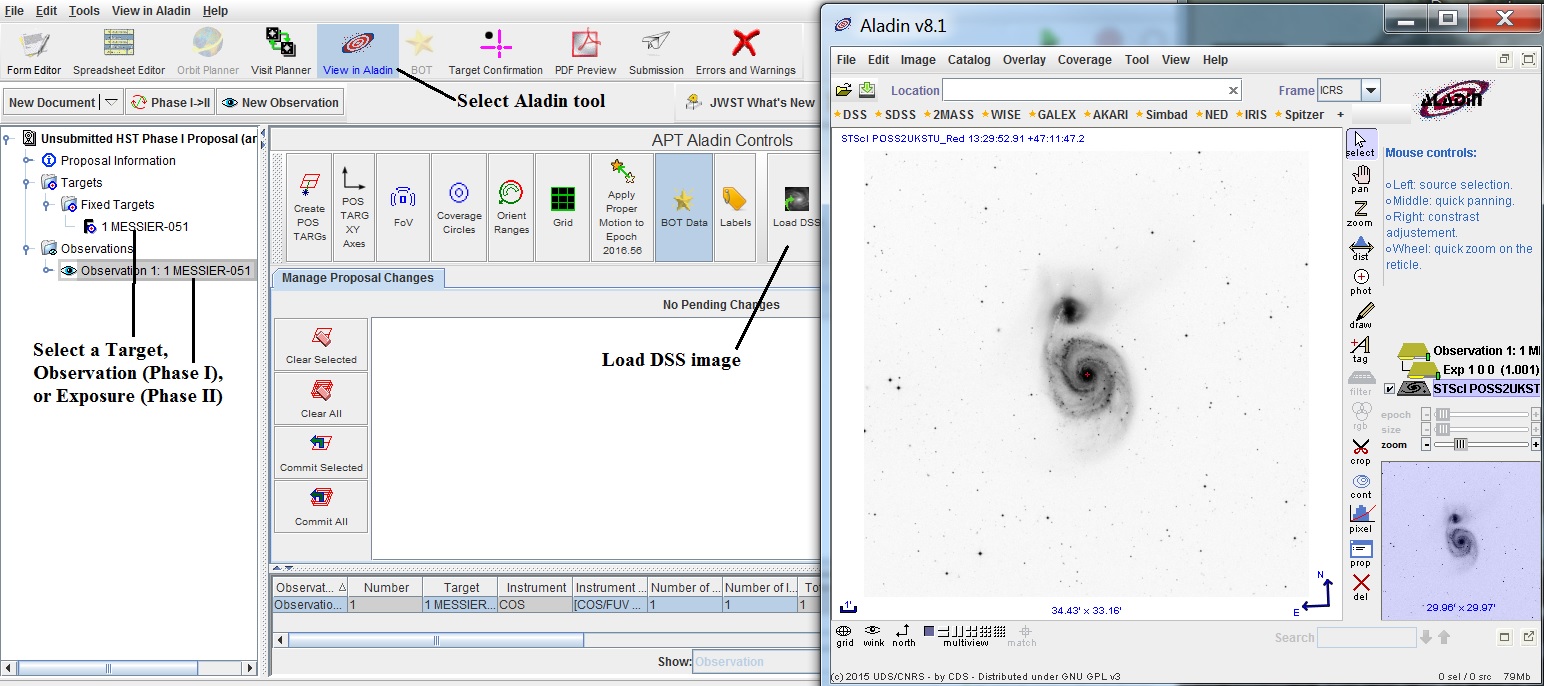Load the DSS image
This screenshot has width=1544, height=686.
[795, 207]
